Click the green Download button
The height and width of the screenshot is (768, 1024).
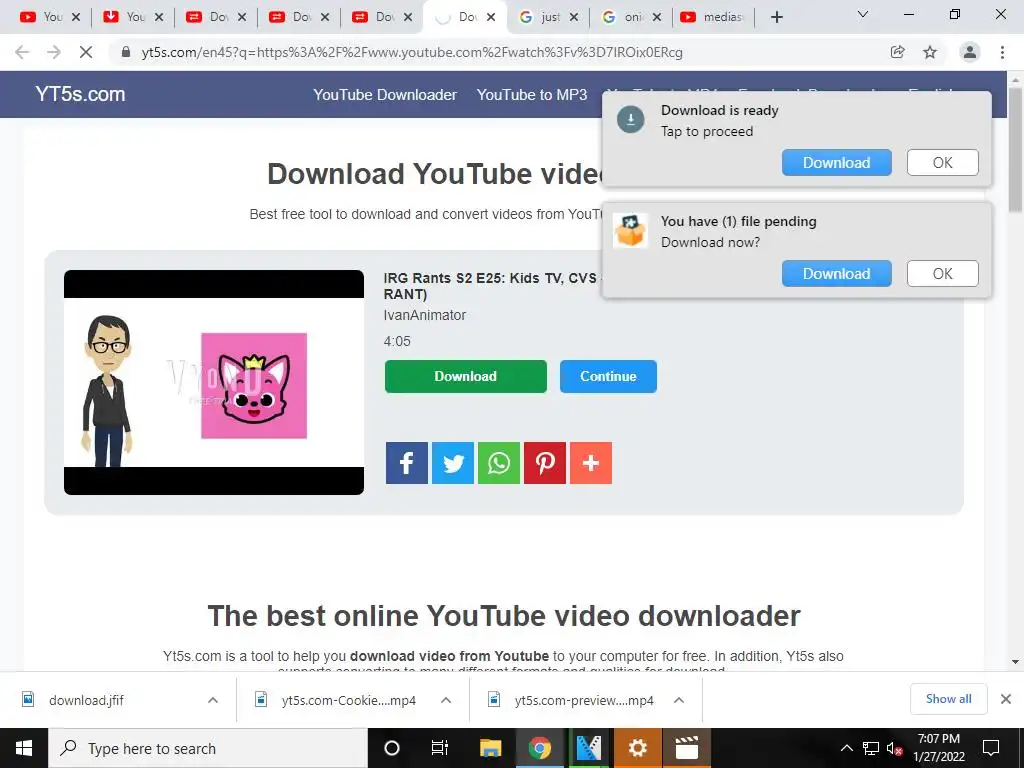point(466,376)
